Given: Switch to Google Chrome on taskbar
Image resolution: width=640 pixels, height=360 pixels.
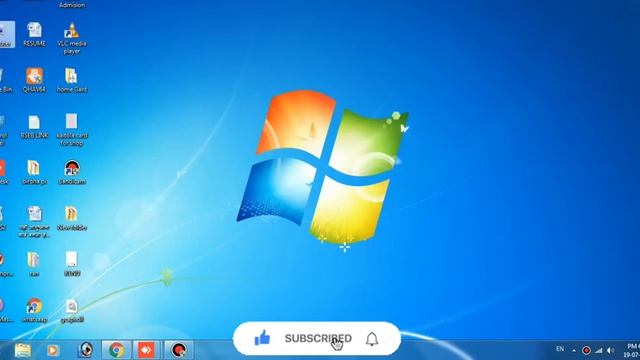Looking at the screenshot, I should [x=116, y=350].
